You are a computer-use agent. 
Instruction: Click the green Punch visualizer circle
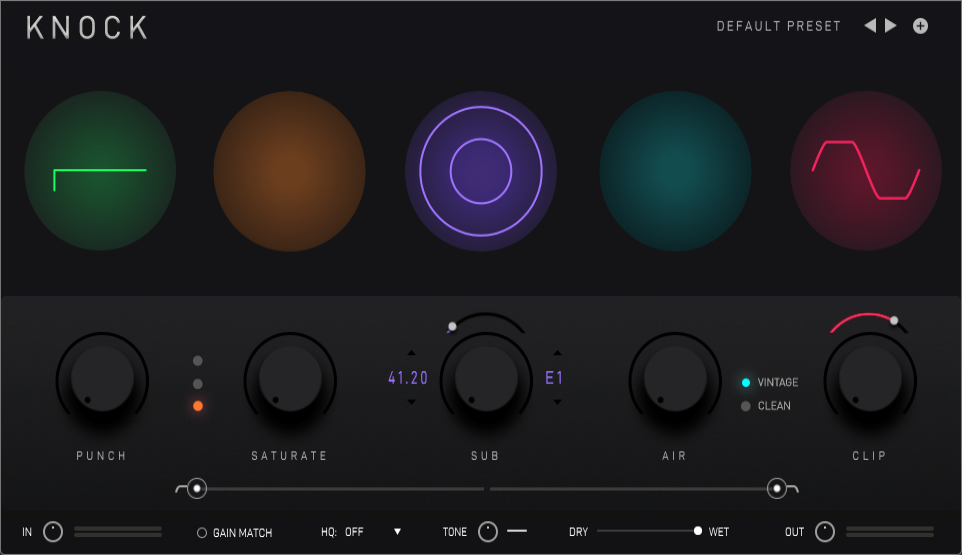pyautogui.click(x=100, y=174)
